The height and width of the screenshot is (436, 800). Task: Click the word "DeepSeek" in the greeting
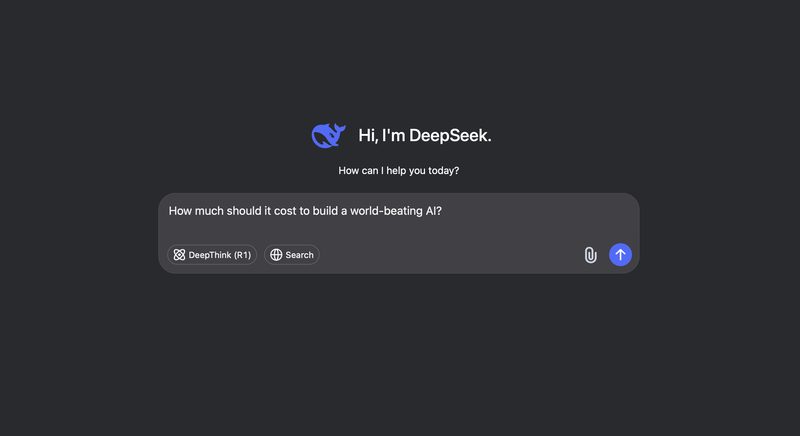[x=450, y=136]
